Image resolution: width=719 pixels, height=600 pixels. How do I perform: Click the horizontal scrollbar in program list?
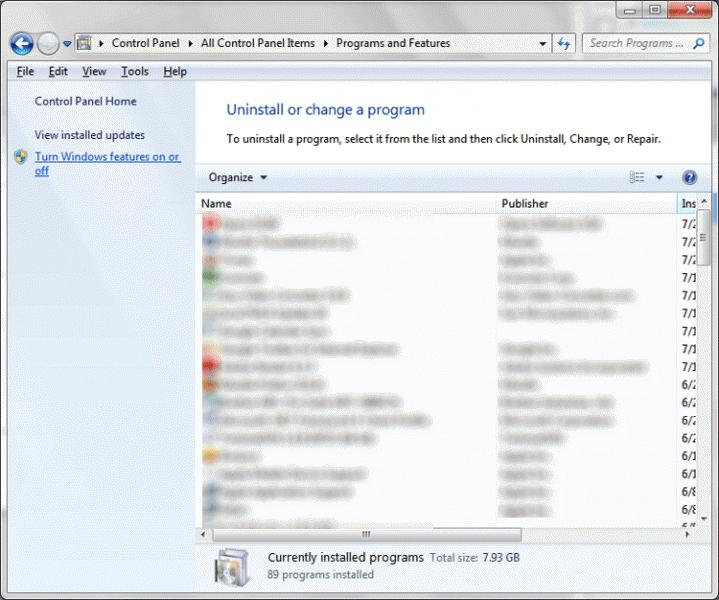[365, 535]
